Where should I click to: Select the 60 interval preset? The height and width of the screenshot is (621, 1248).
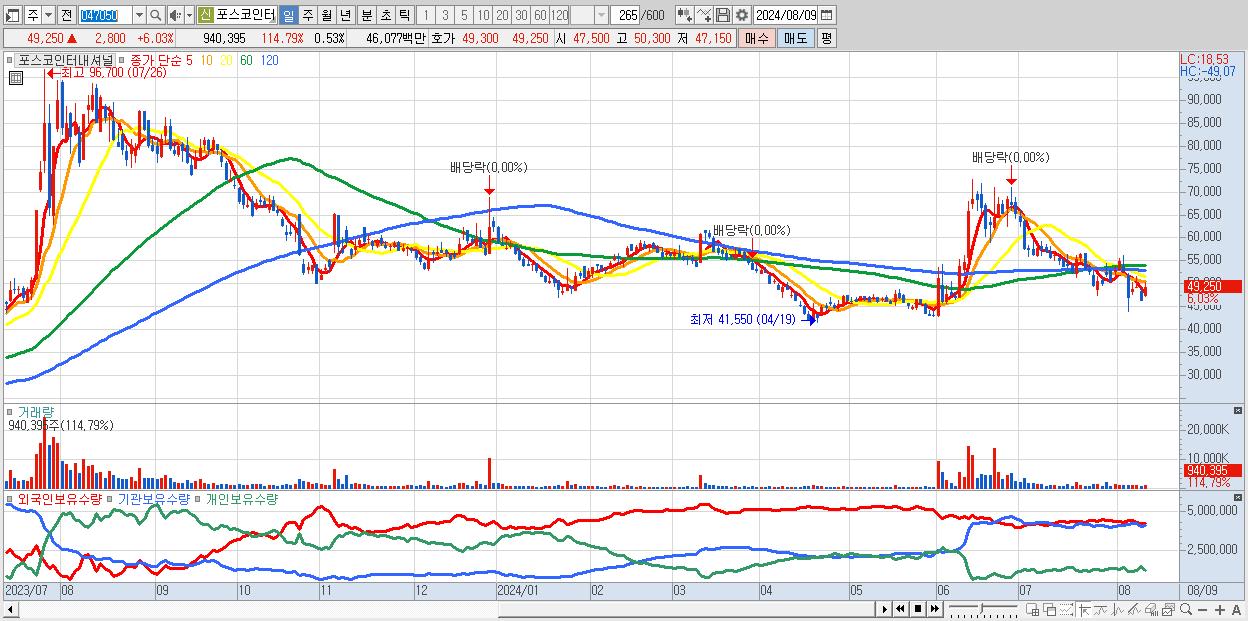(x=540, y=15)
